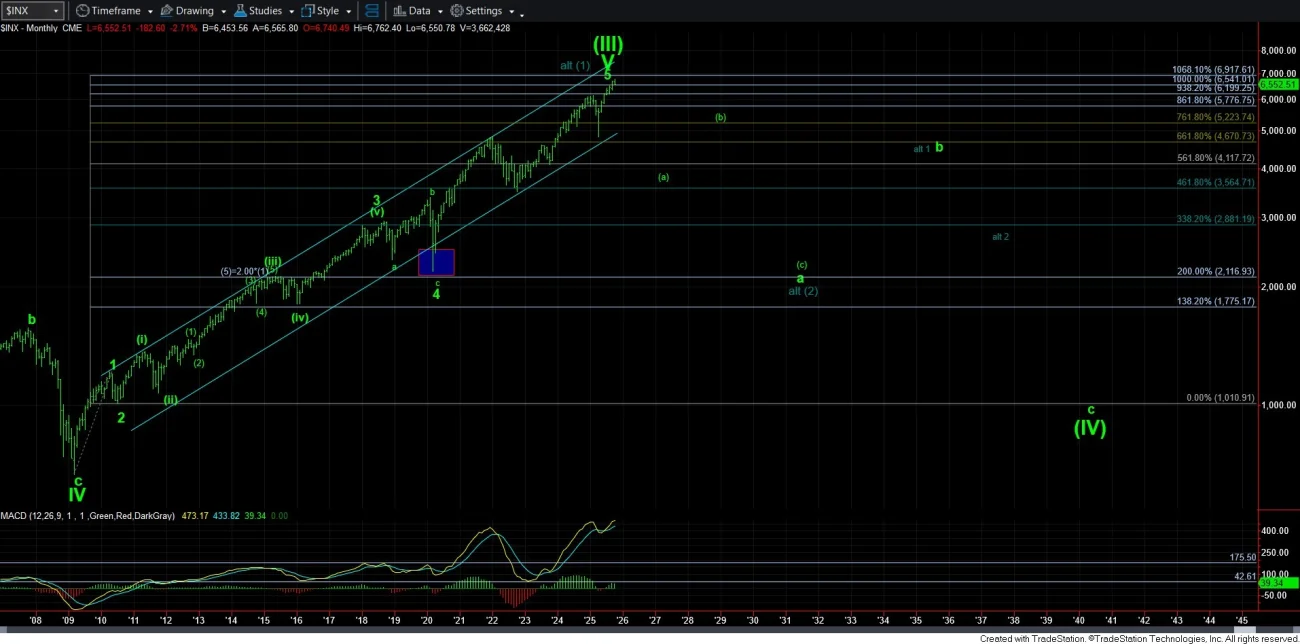
Task: Click the Data bar chart icon
Action: 398,11
